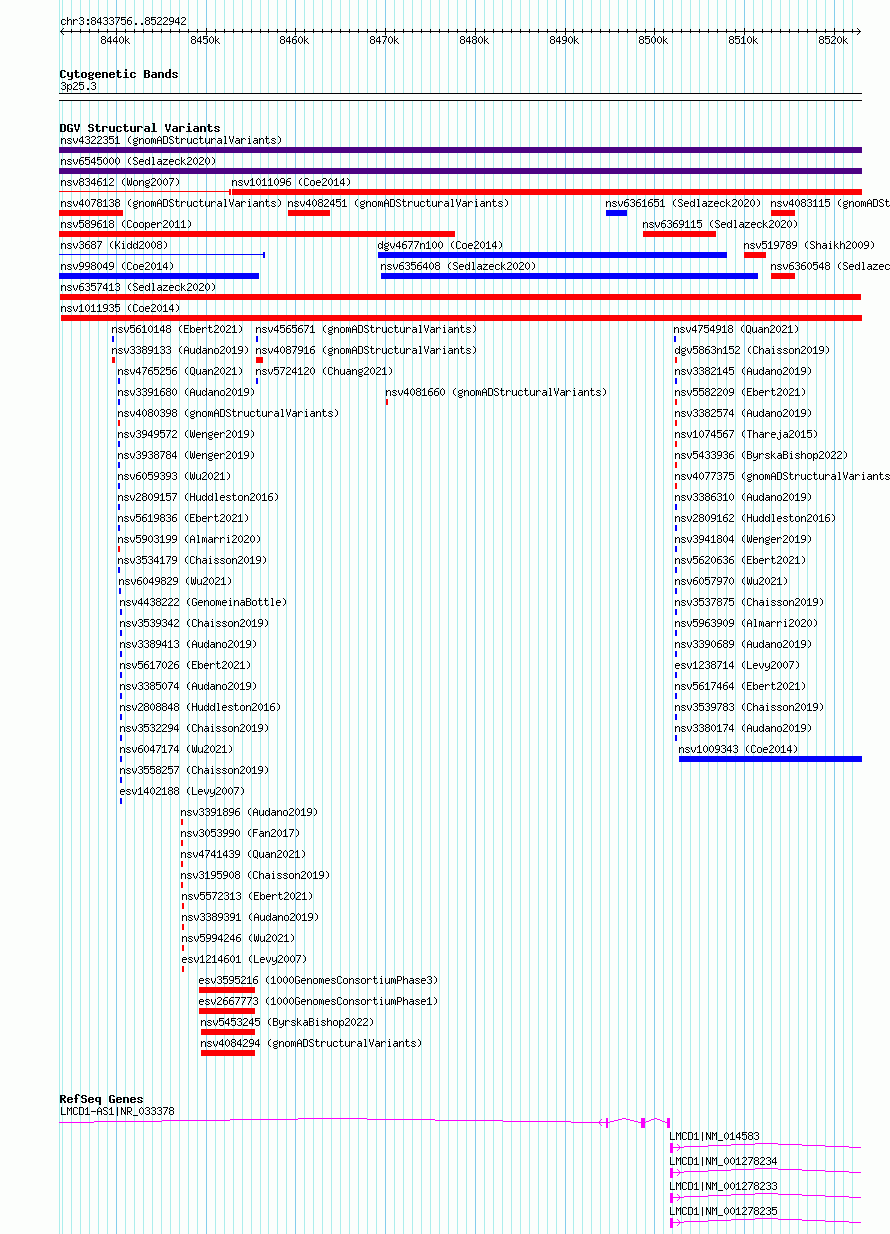The height and width of the screenshot is (1234, 890).
Task: Open the RefSeq Genes track title
Action: [x=101, y=1099]
